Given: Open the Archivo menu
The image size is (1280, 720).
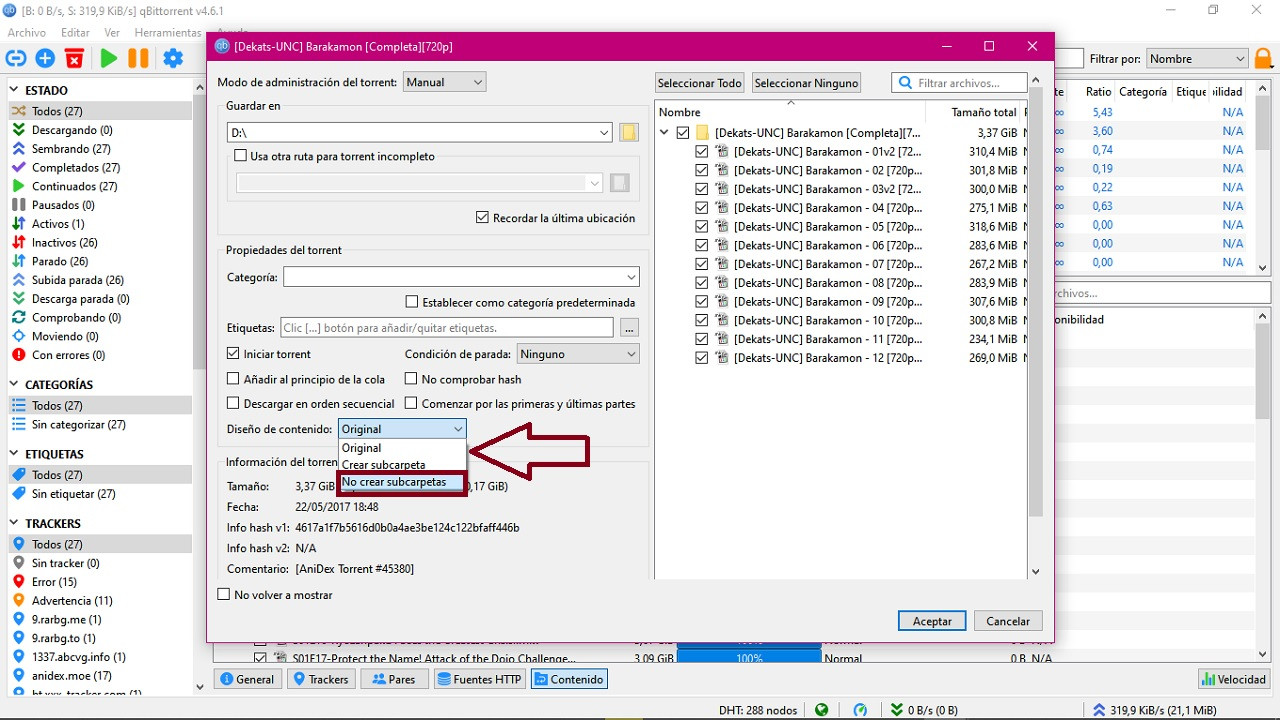Looking at the screenshot, I should pyautogui.click(x=27, y=33).
